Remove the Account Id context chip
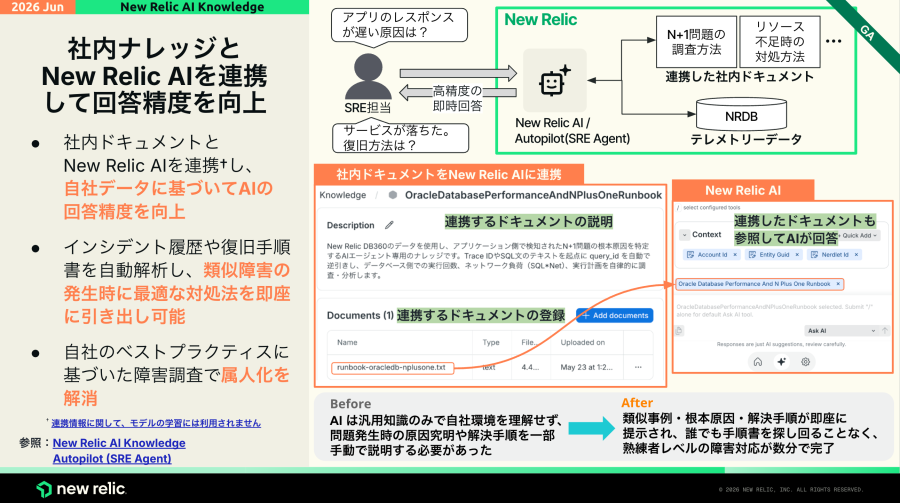Image resolution: width=900 pixels, height=503 pixels. (x=735, y=254)
